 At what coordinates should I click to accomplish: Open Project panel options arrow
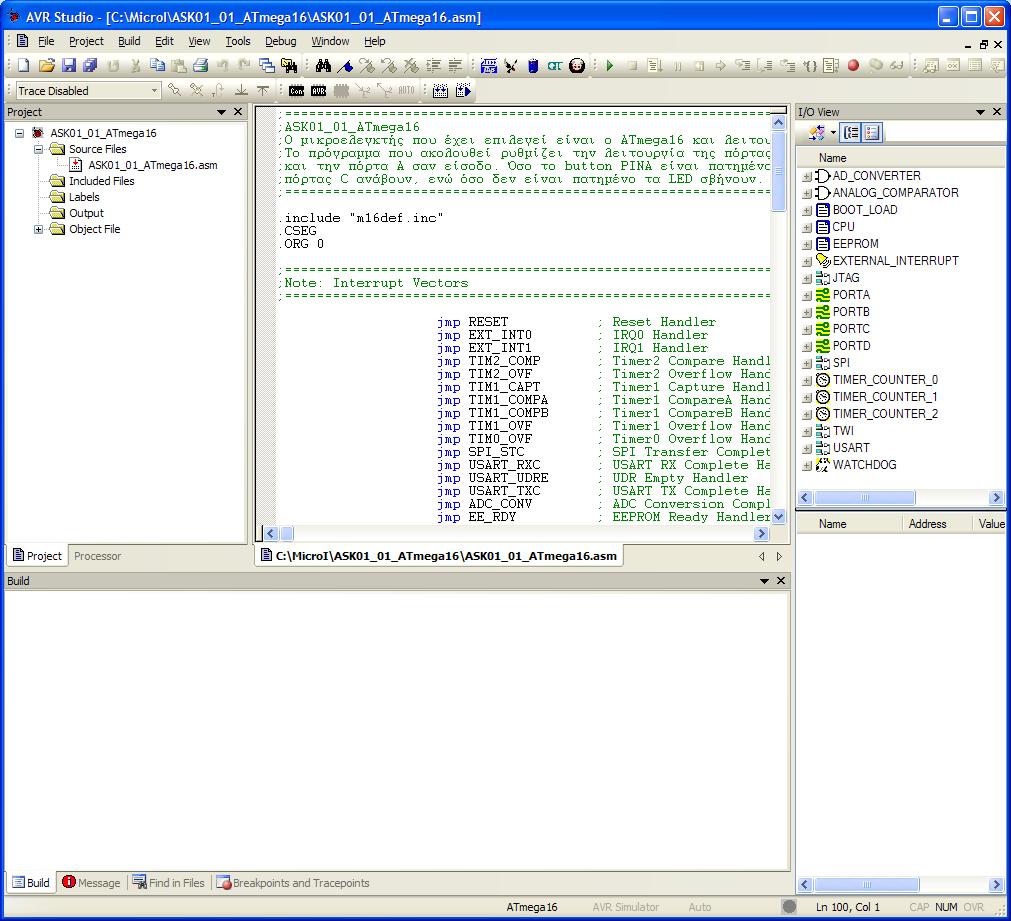coord(222,112)
